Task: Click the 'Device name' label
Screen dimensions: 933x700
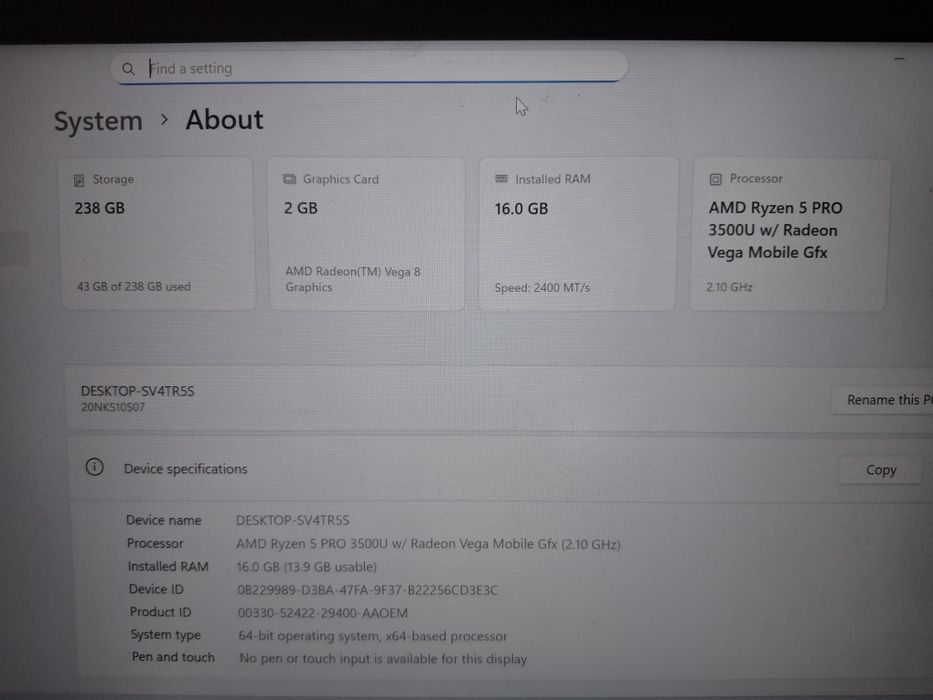Action: 164,520
